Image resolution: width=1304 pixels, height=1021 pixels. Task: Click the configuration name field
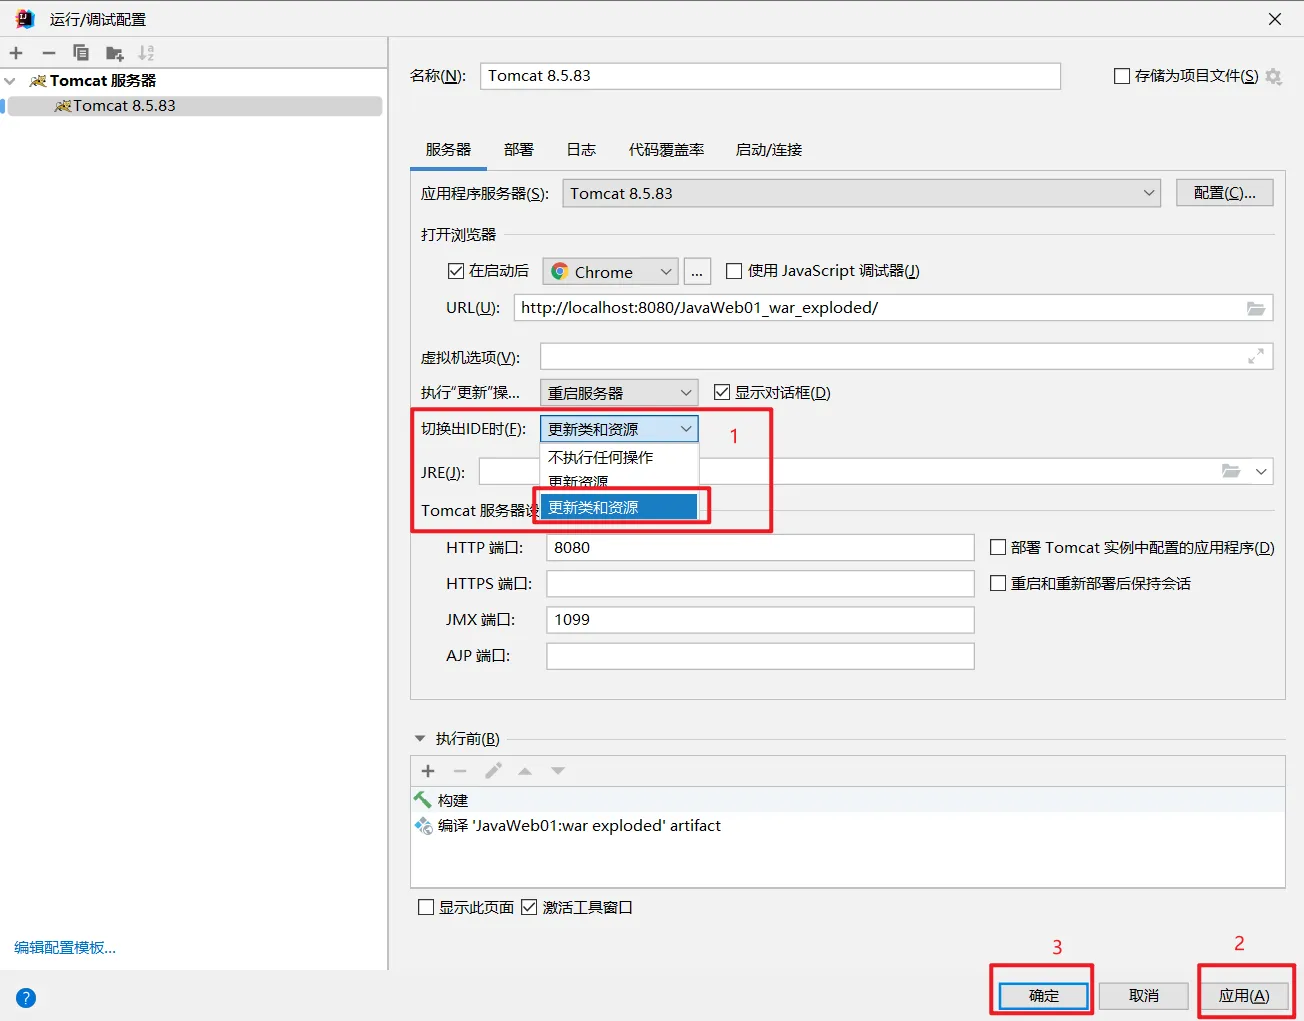[770, 76]
